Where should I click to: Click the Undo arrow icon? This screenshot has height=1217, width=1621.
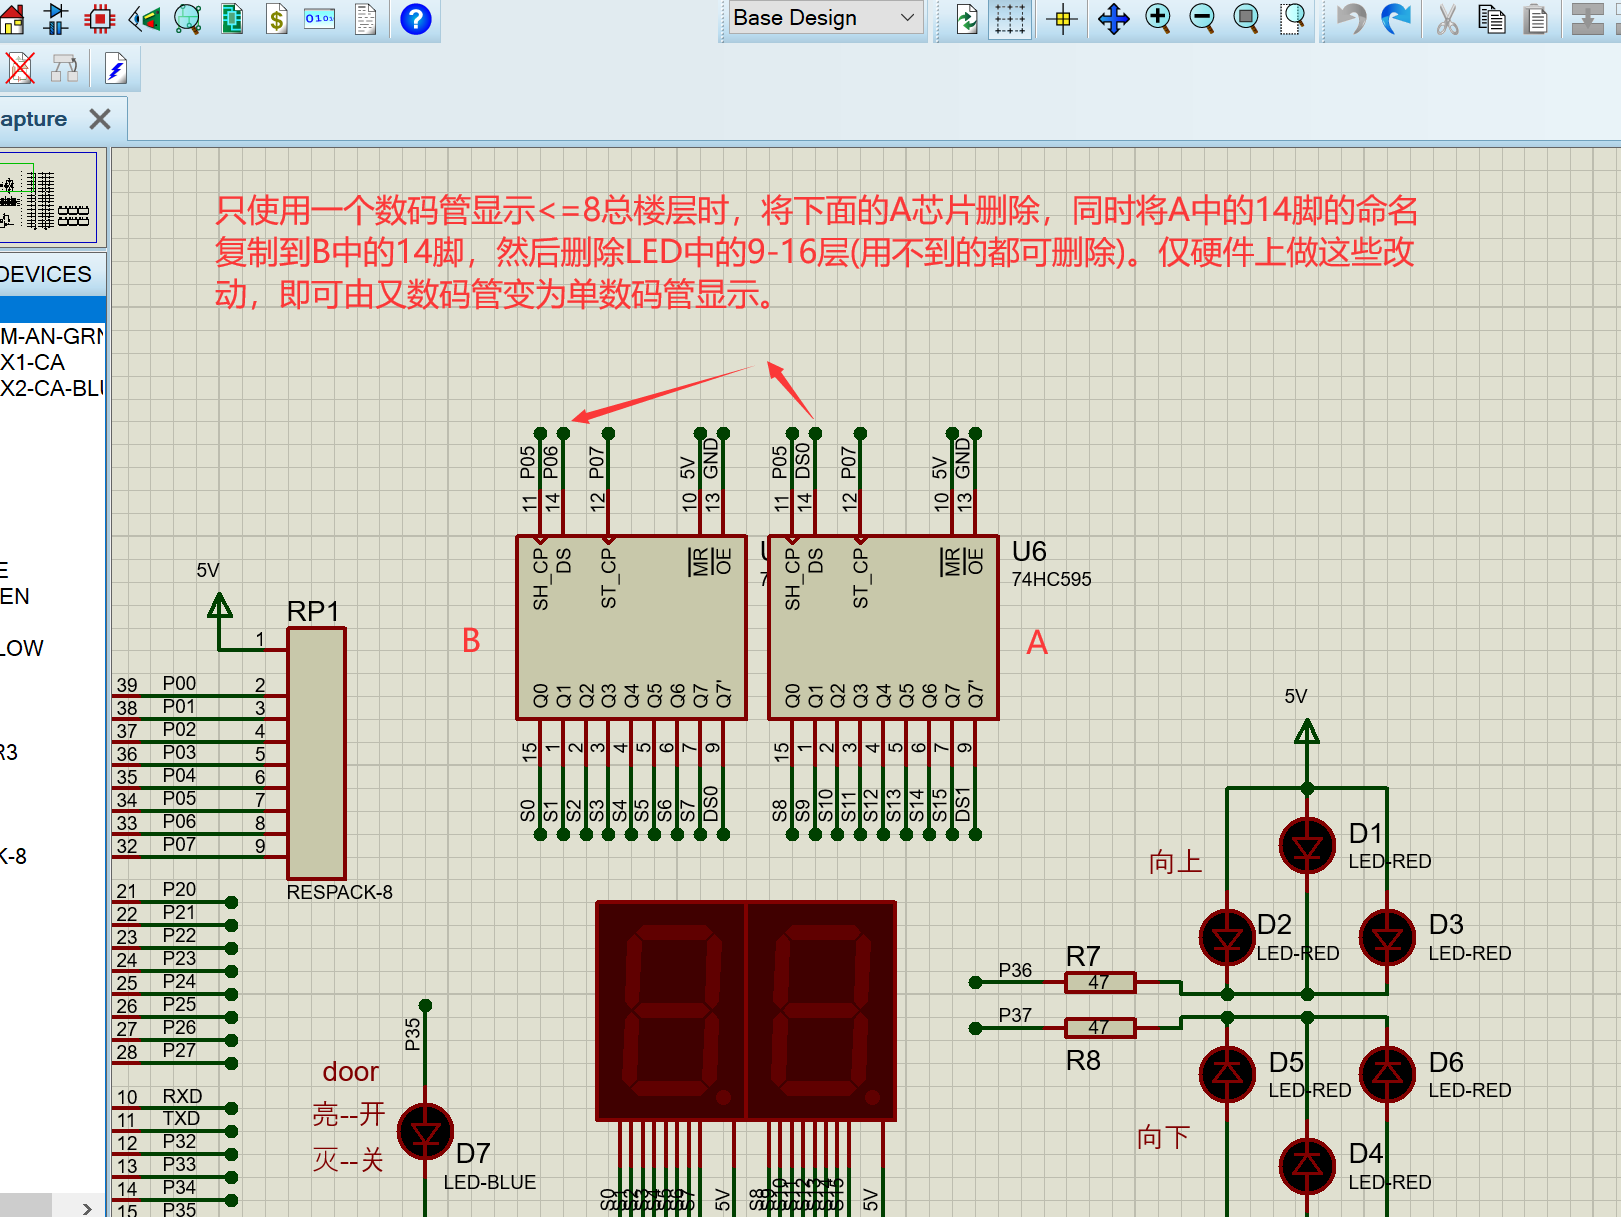coord(1351,18)
